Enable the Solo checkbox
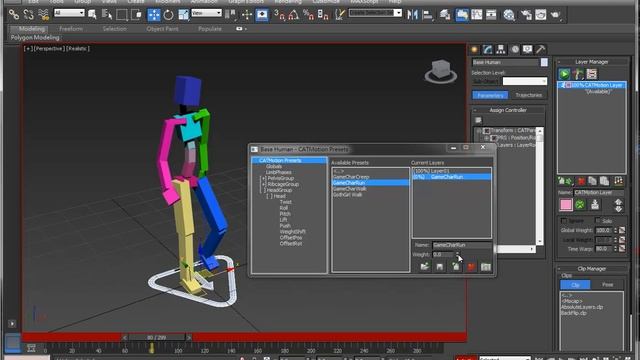640x360 pixels. [598, 221]
